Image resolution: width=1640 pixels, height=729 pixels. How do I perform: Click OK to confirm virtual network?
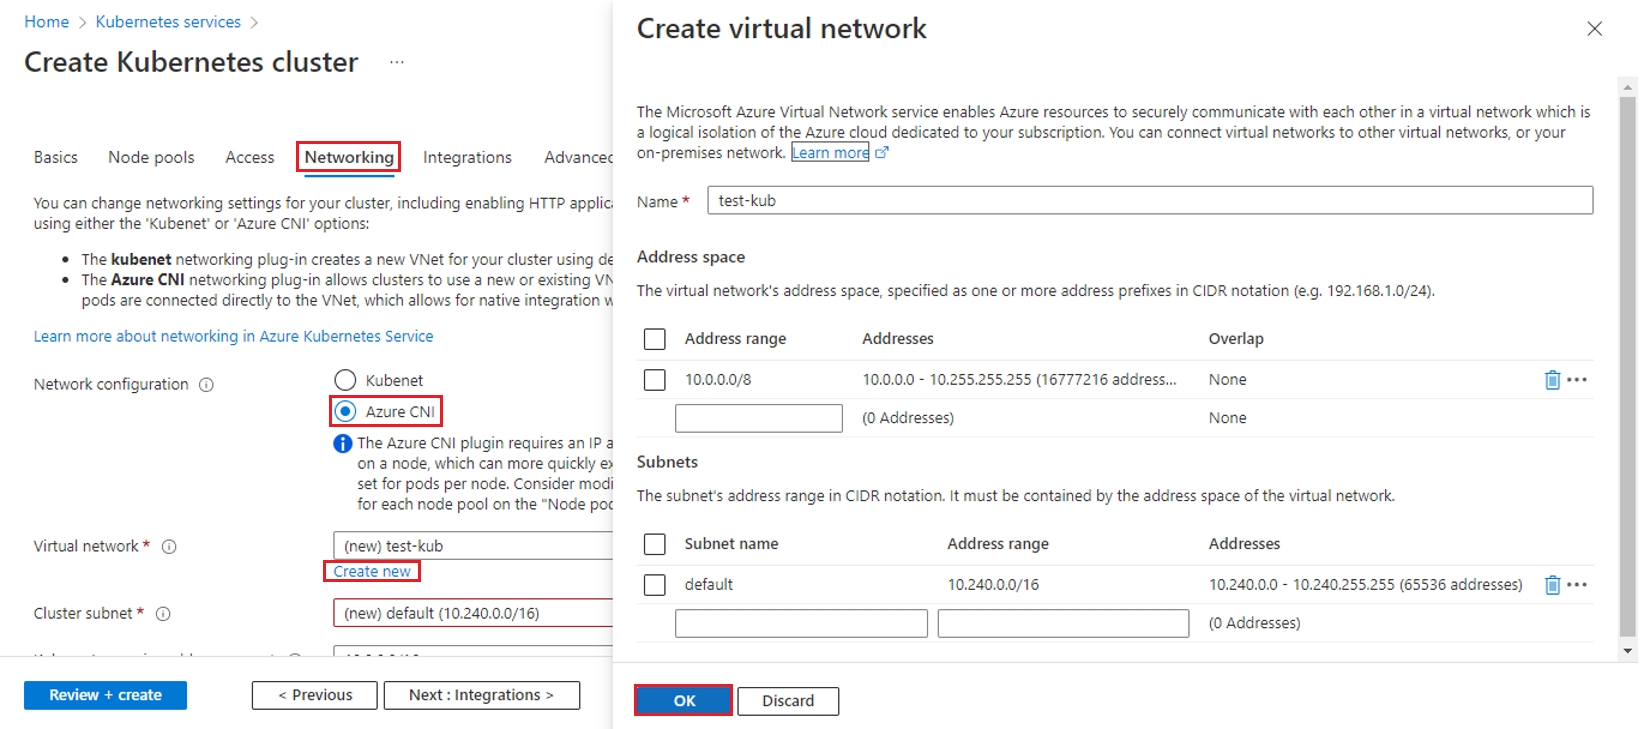[x=684, y=700]
